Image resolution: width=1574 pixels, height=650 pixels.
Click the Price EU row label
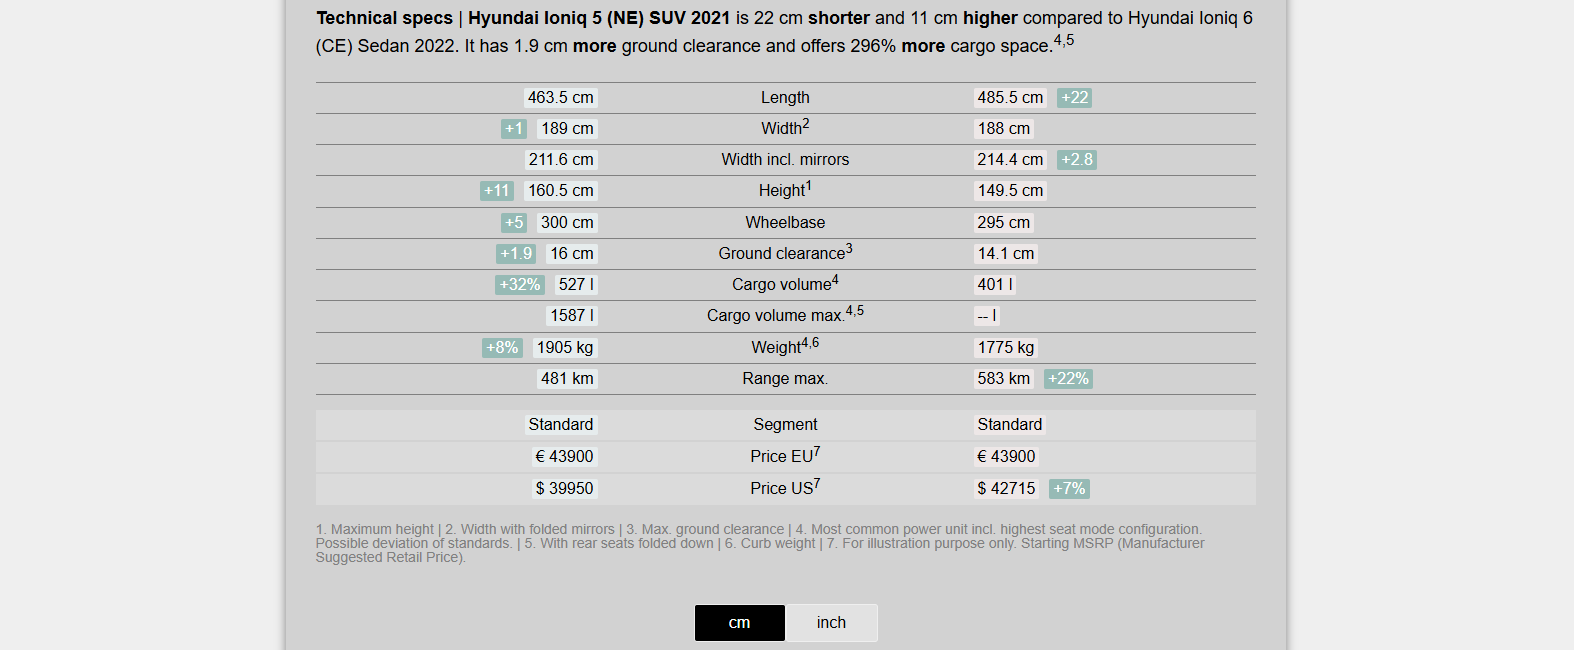(x=784, y=456)
